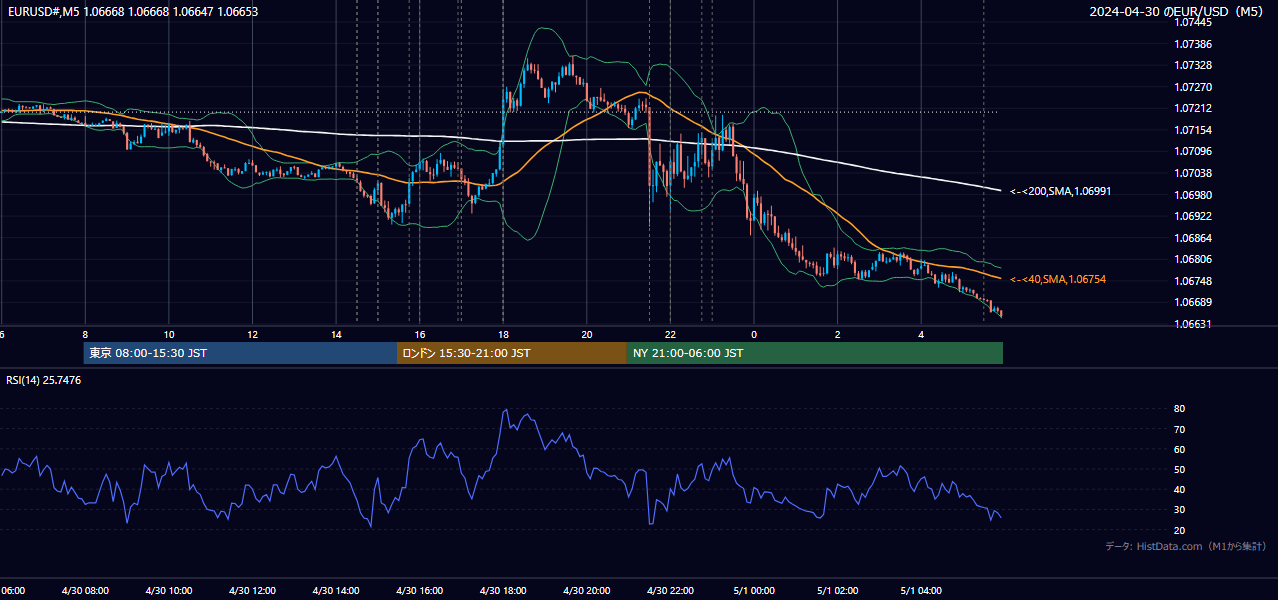Click the bottom time label 4/30 12:00

tap(252, 591)
